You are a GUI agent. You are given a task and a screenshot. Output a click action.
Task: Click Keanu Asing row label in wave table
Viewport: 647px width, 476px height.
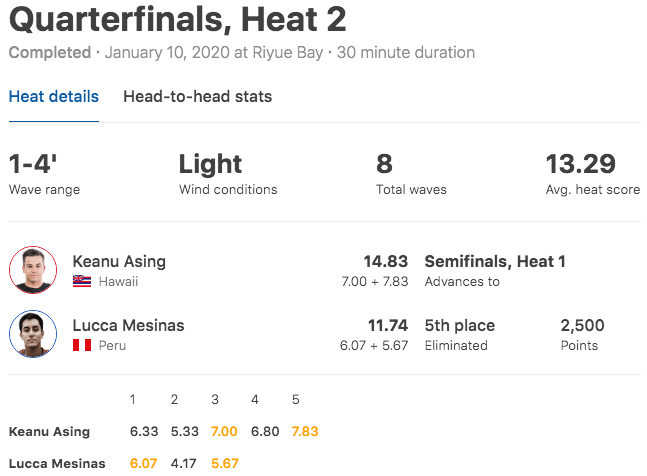pos(49,432)
